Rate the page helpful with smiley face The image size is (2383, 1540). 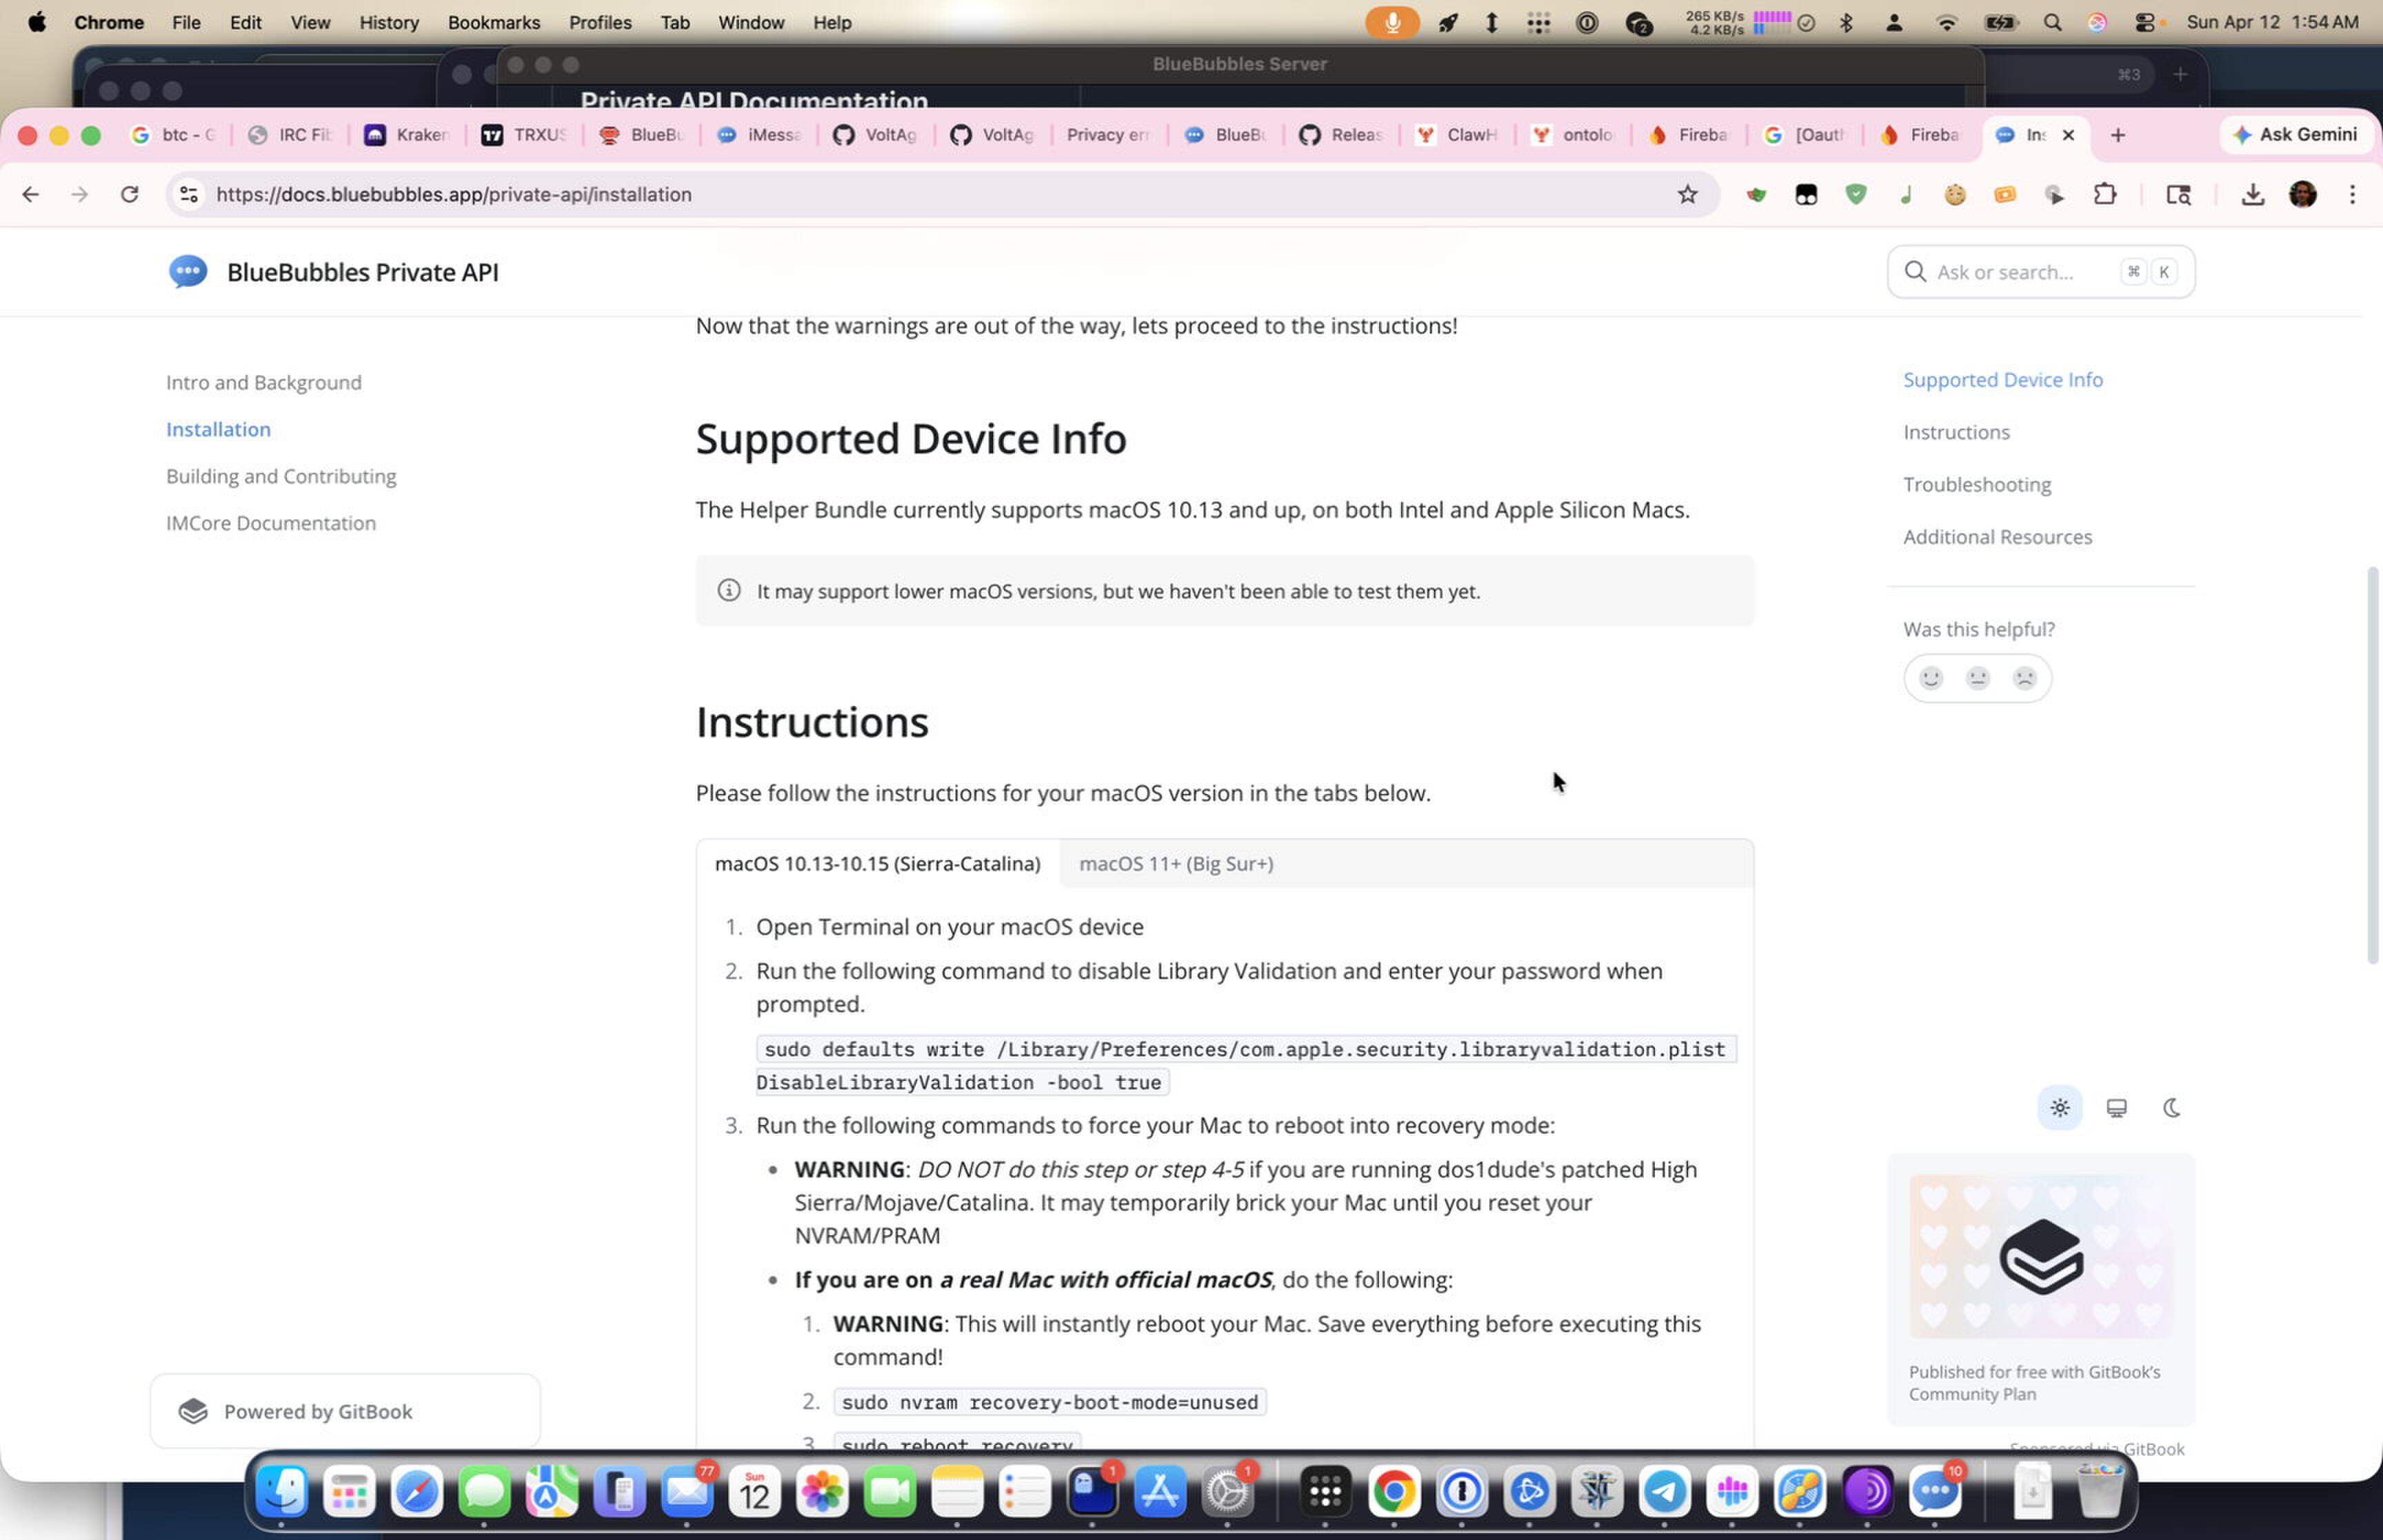pyautogui.click(x=1931, y=678)
